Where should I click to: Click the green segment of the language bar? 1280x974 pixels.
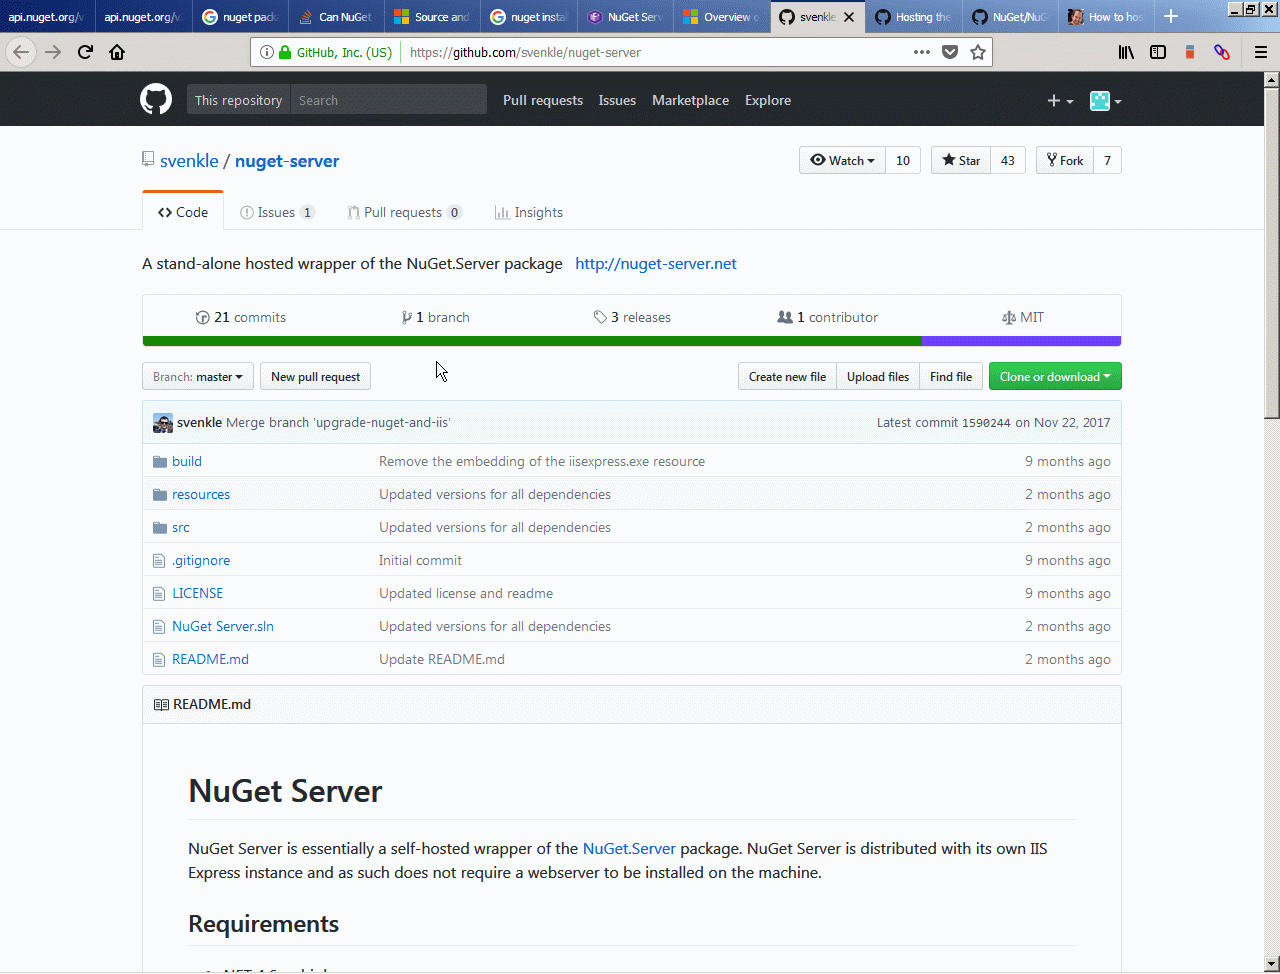(x=532, y=341)
